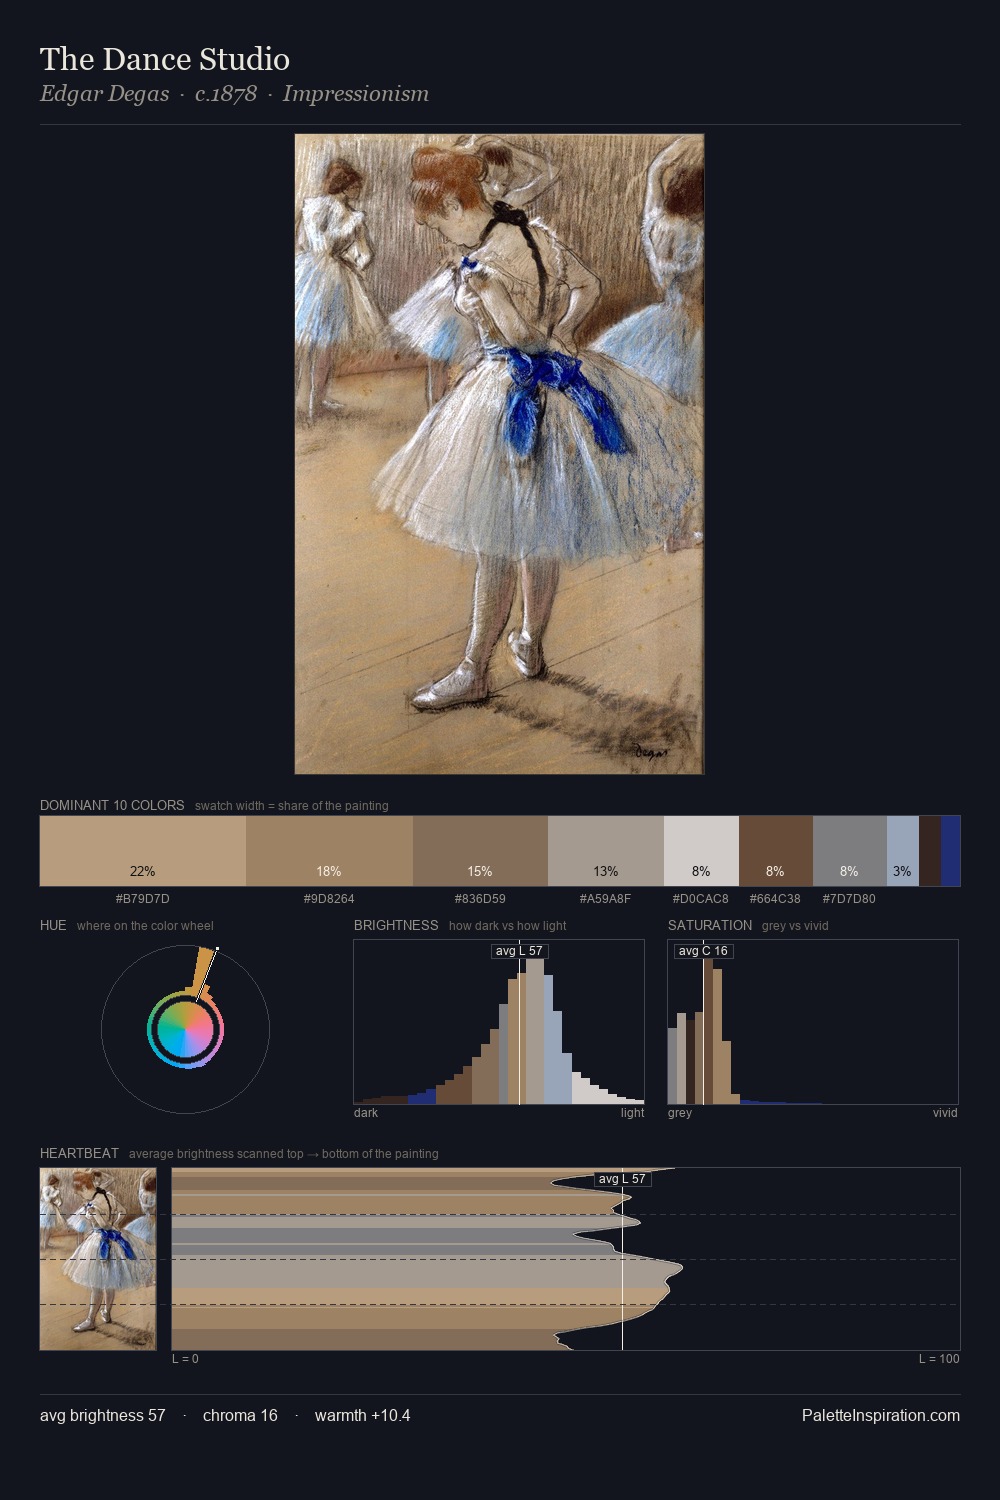
Task: Click the 'L = 100' axis label
Action: tap(939, 1359)
